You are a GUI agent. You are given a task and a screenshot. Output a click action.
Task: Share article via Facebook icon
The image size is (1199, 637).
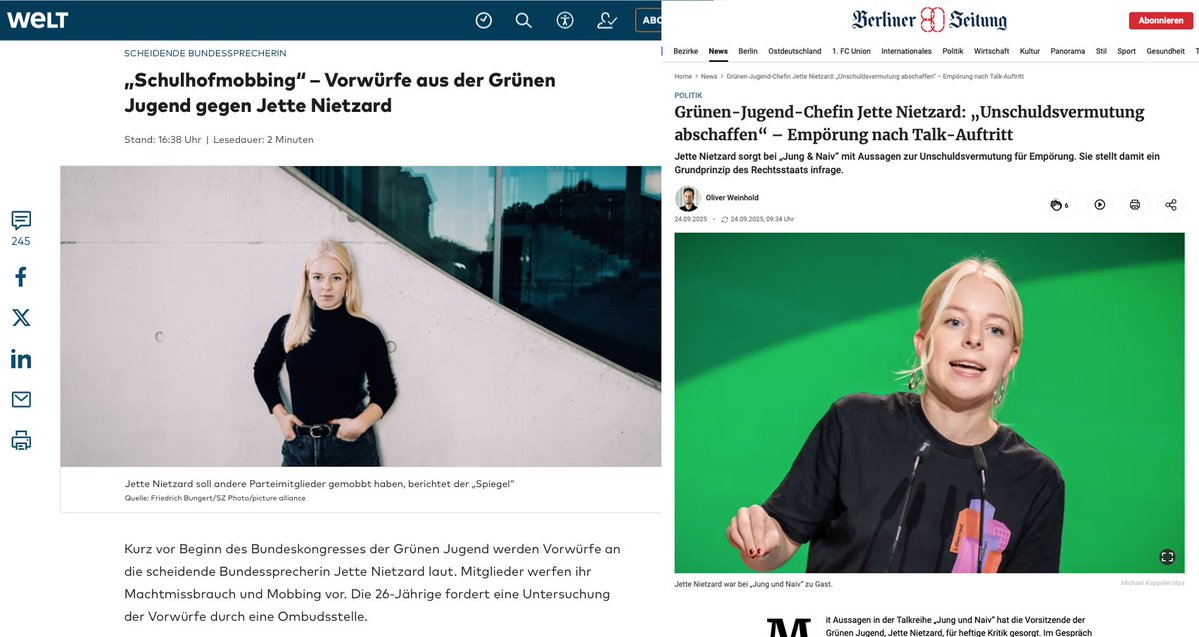(21, 276)
